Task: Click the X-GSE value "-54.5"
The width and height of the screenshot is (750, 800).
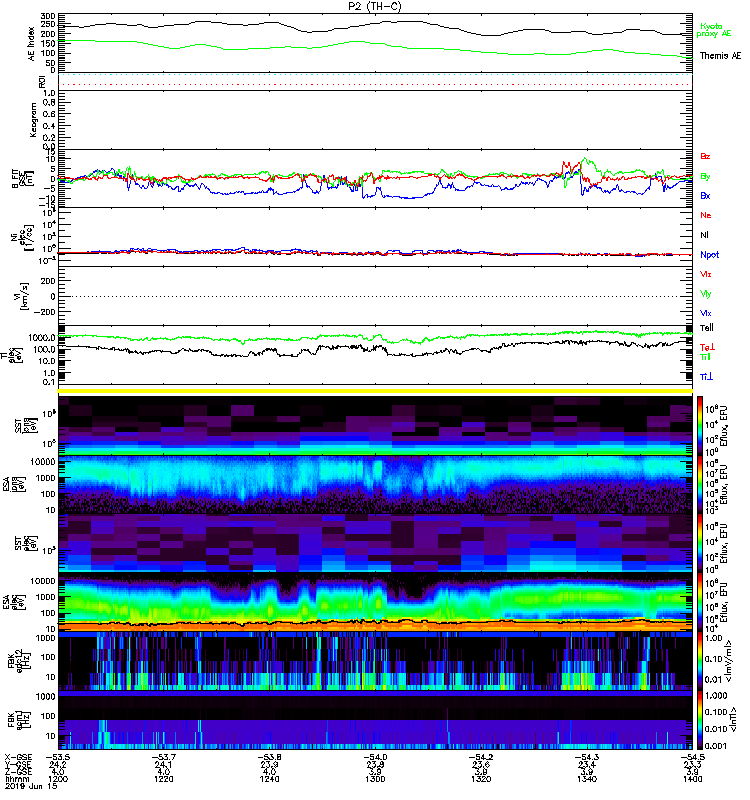Action: click(692, 757)
